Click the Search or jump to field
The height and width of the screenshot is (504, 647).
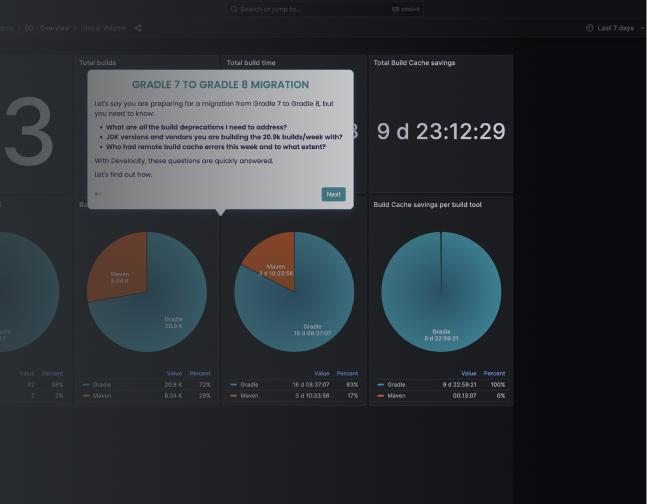click(325, 9)
